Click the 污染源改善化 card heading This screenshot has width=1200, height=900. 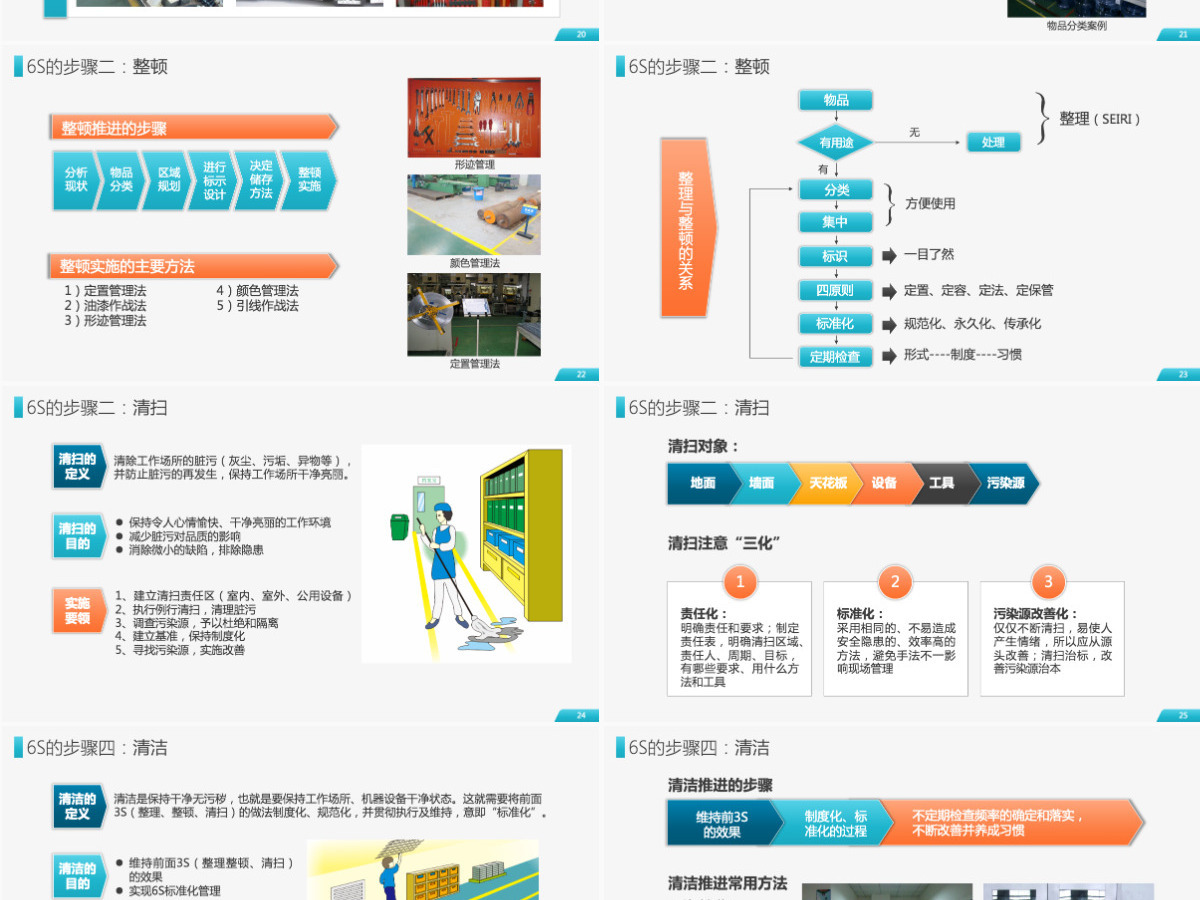1036,614
